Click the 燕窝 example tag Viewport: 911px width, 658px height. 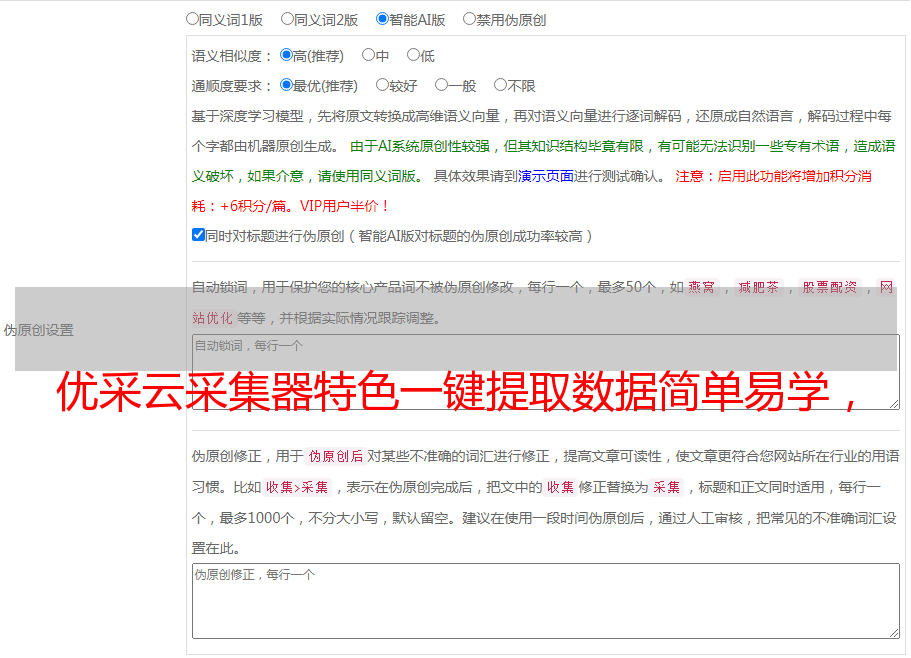[x=701, y=287]
